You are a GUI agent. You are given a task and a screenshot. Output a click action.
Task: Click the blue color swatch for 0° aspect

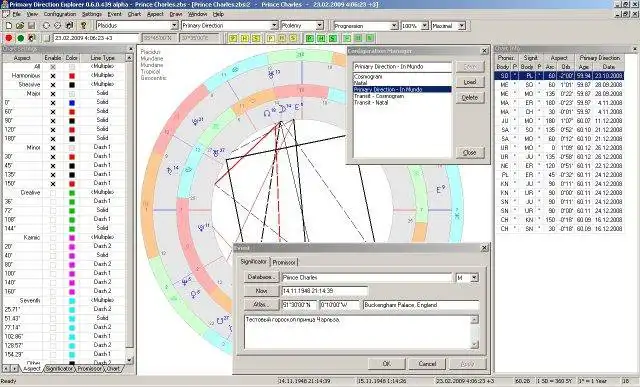(72, 102)
